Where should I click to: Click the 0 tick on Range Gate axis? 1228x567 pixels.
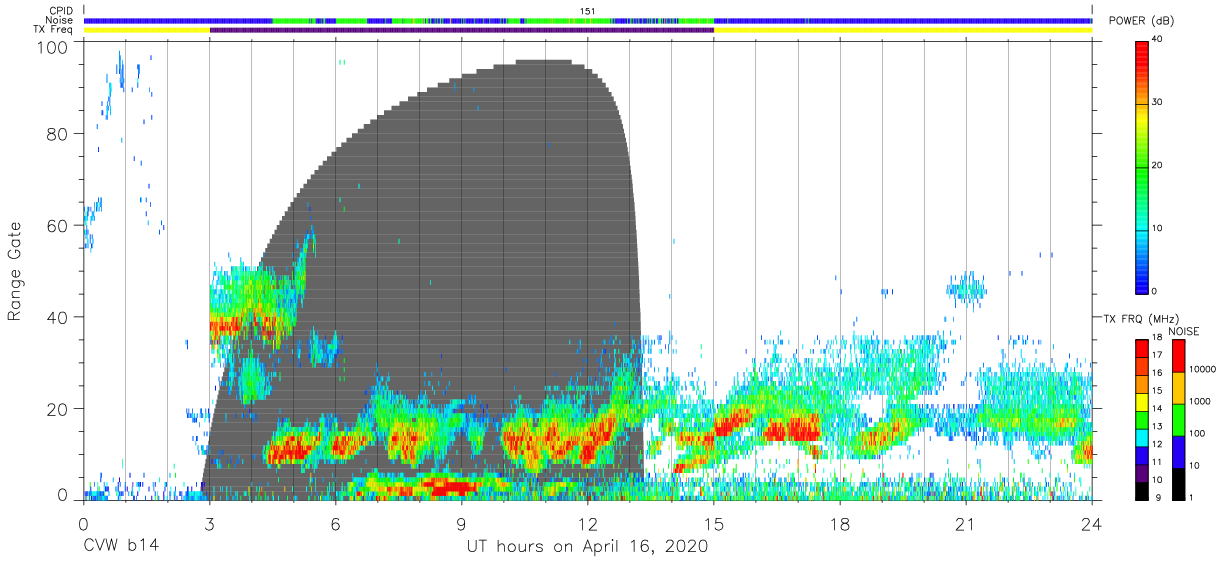tap(62, 496)
